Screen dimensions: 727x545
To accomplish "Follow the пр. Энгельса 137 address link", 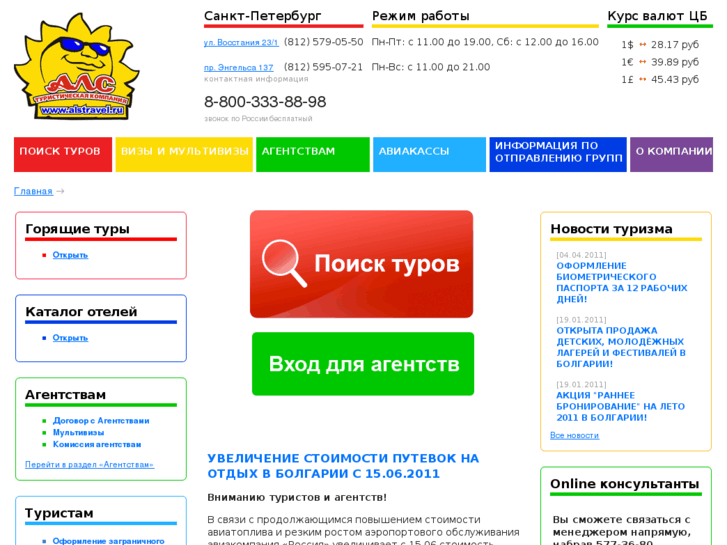I will [238, 68].
